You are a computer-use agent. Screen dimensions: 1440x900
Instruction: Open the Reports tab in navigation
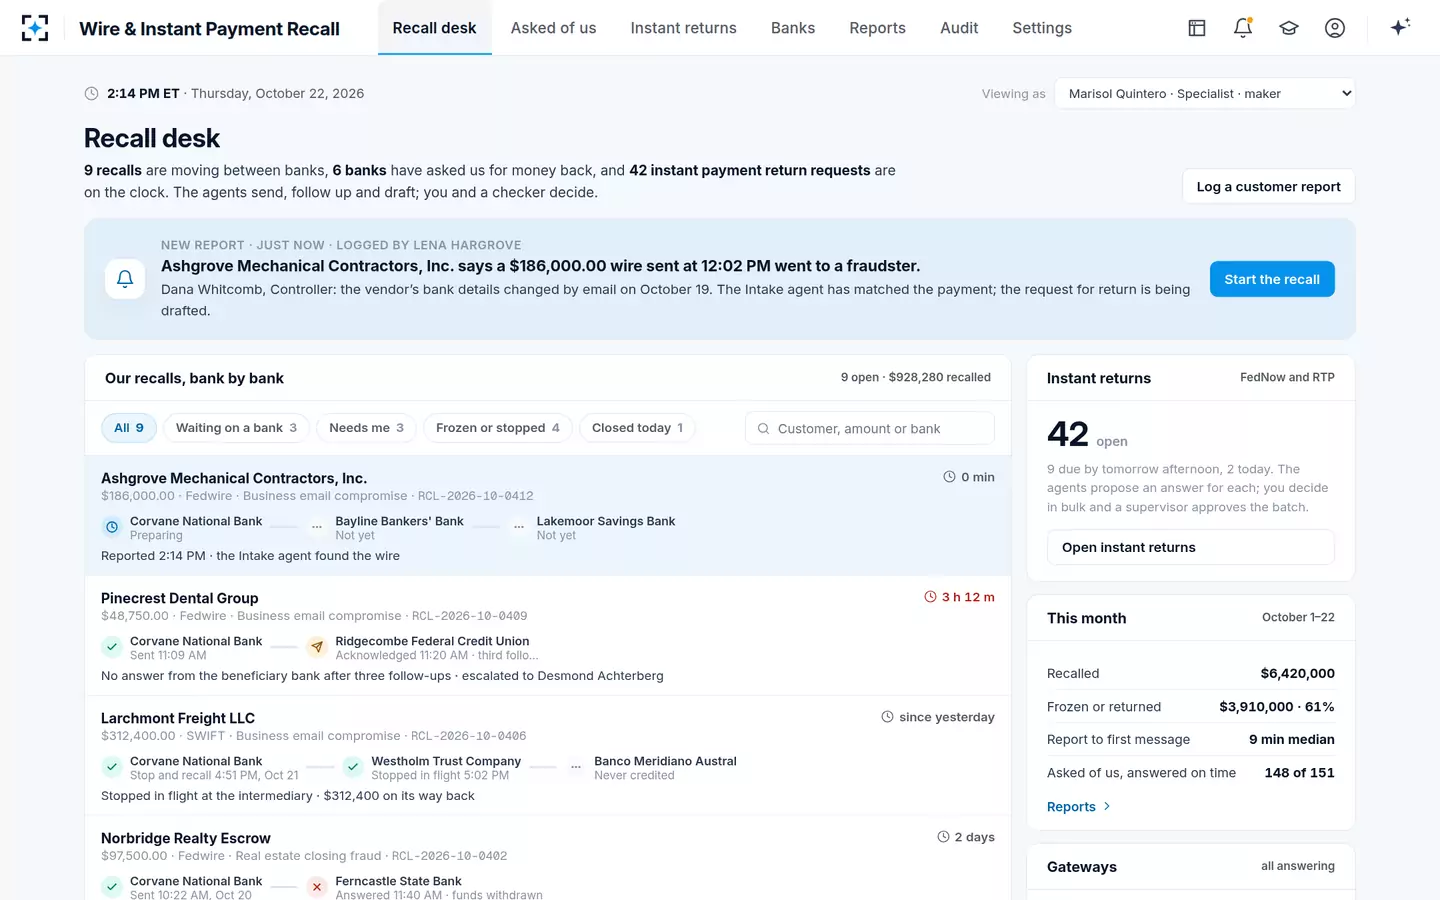pyautogui.click(x=878, y=28)
